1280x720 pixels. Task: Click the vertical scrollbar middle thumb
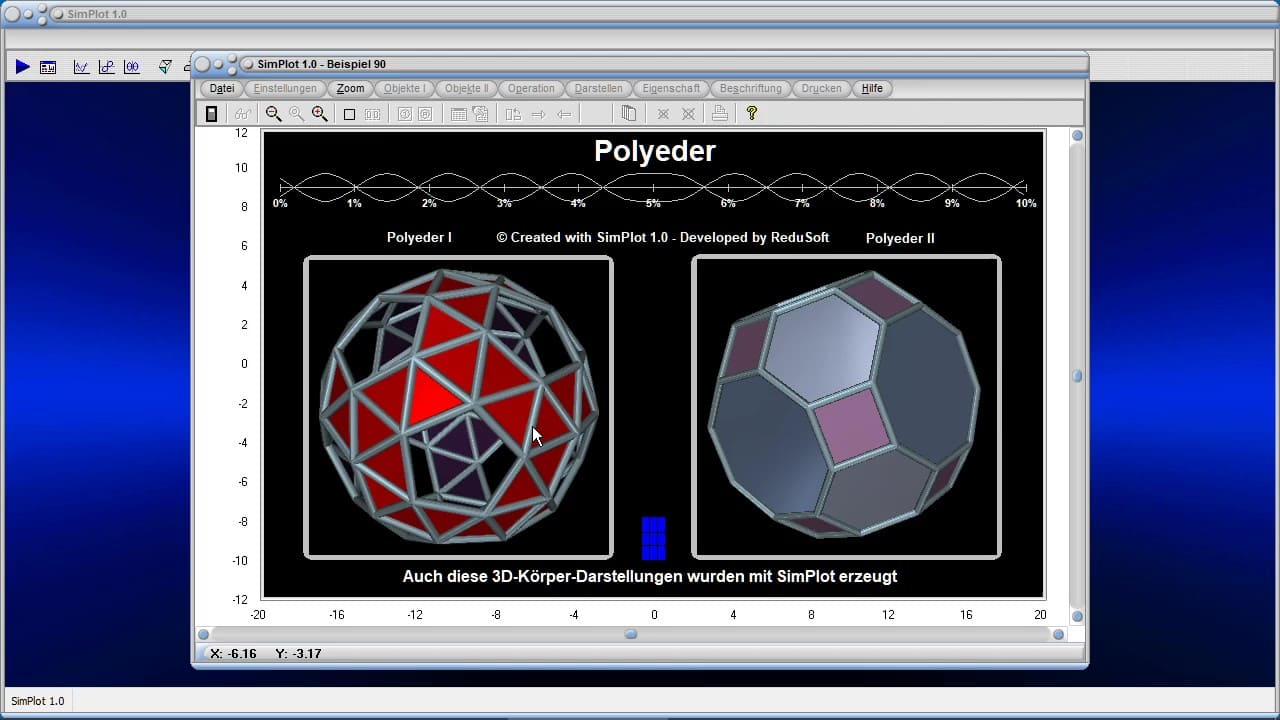pos(1078,376)
